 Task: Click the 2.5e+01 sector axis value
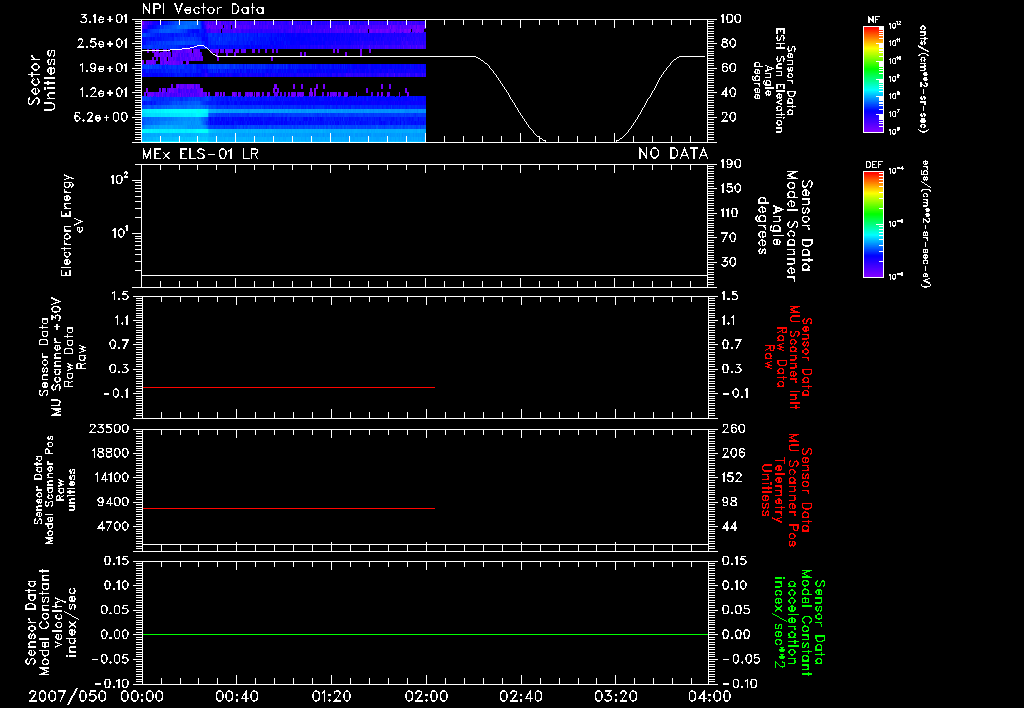tap(104, 44)
